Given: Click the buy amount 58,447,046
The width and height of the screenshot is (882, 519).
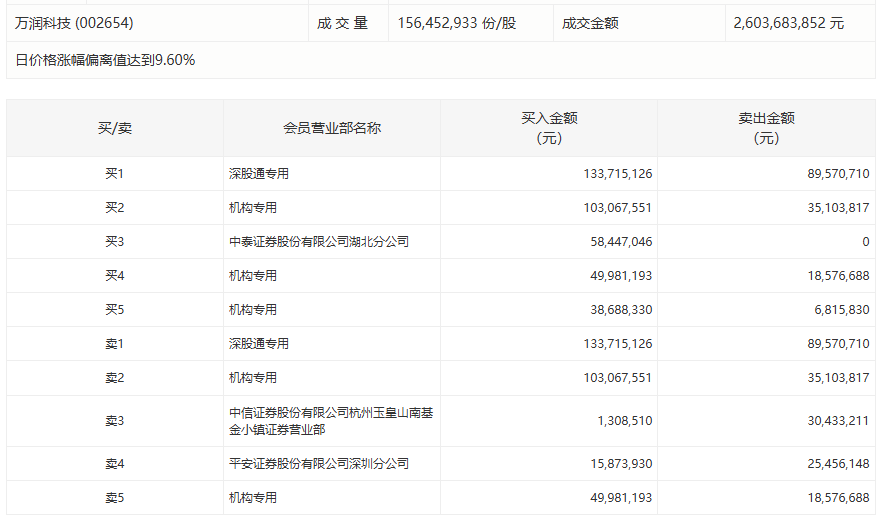Looking at the screenshot, I should coord(617,242).
